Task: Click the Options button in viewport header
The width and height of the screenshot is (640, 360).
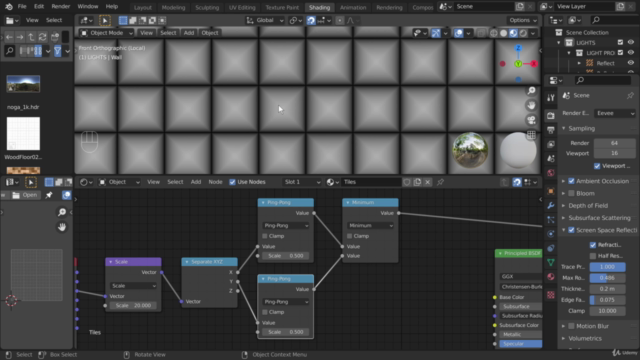Action: [x=523, y=20]
